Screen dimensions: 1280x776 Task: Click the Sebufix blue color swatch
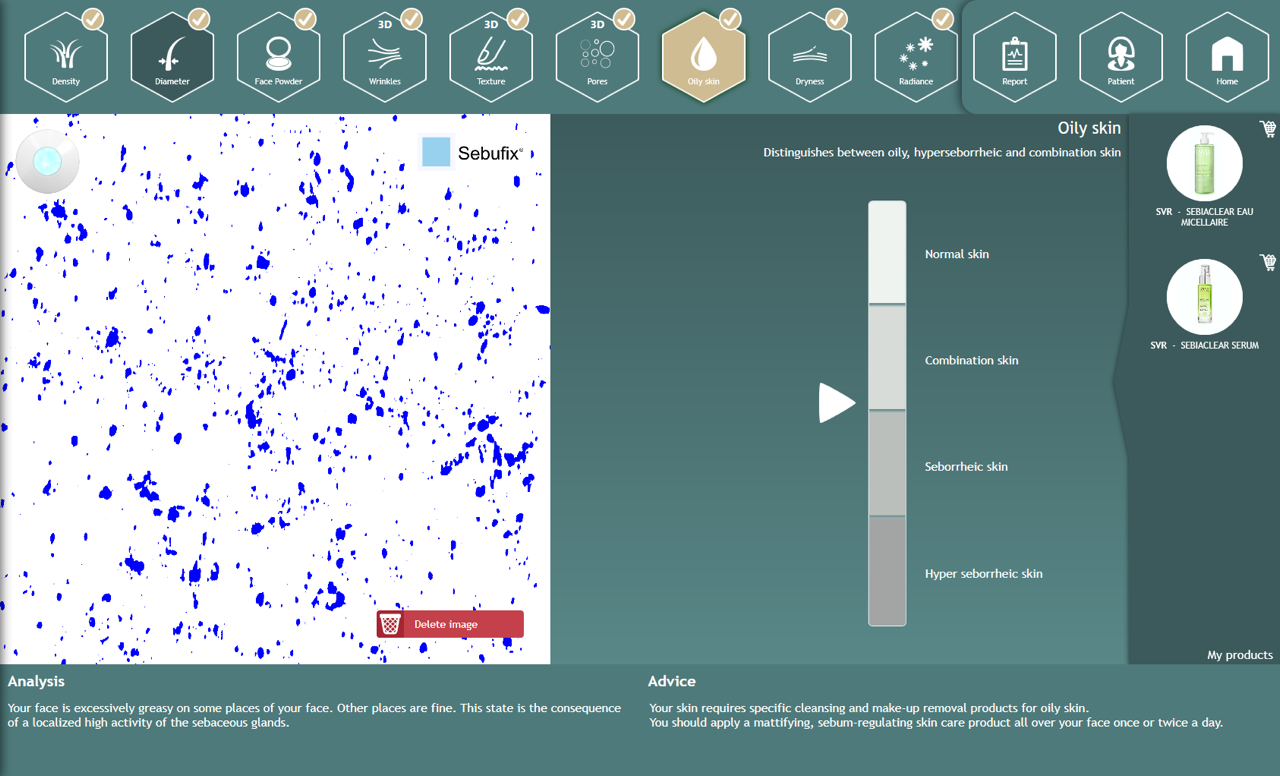[436, 152]
